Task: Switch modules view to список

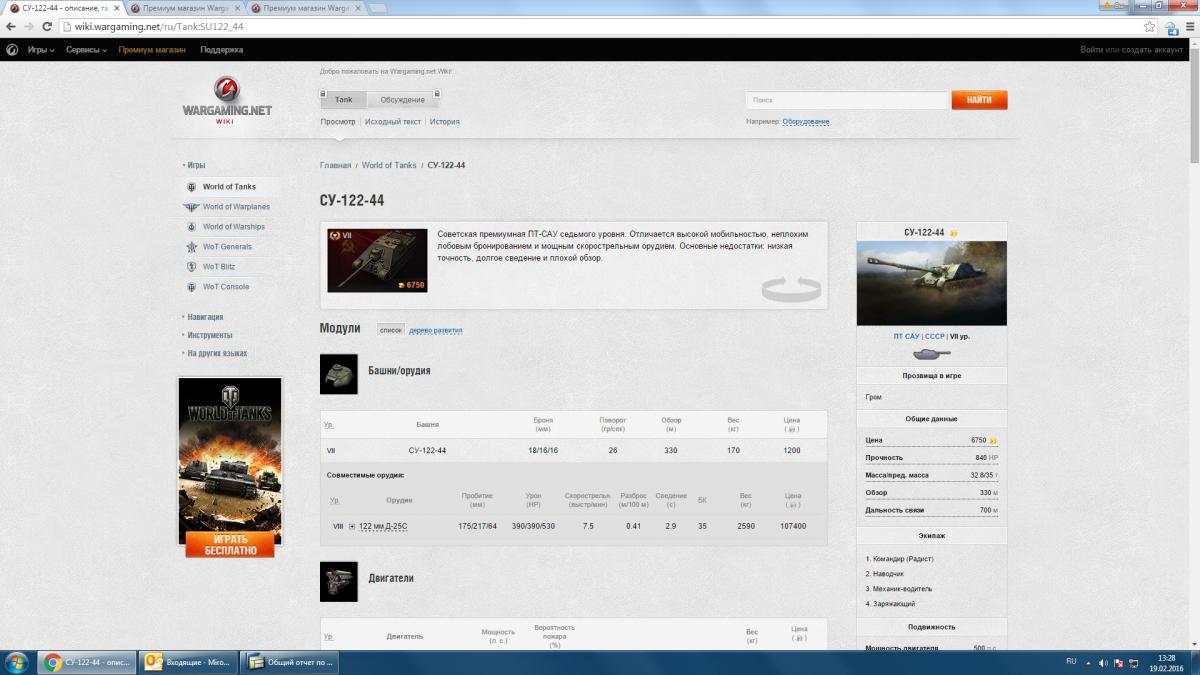Action: (390, 330)
